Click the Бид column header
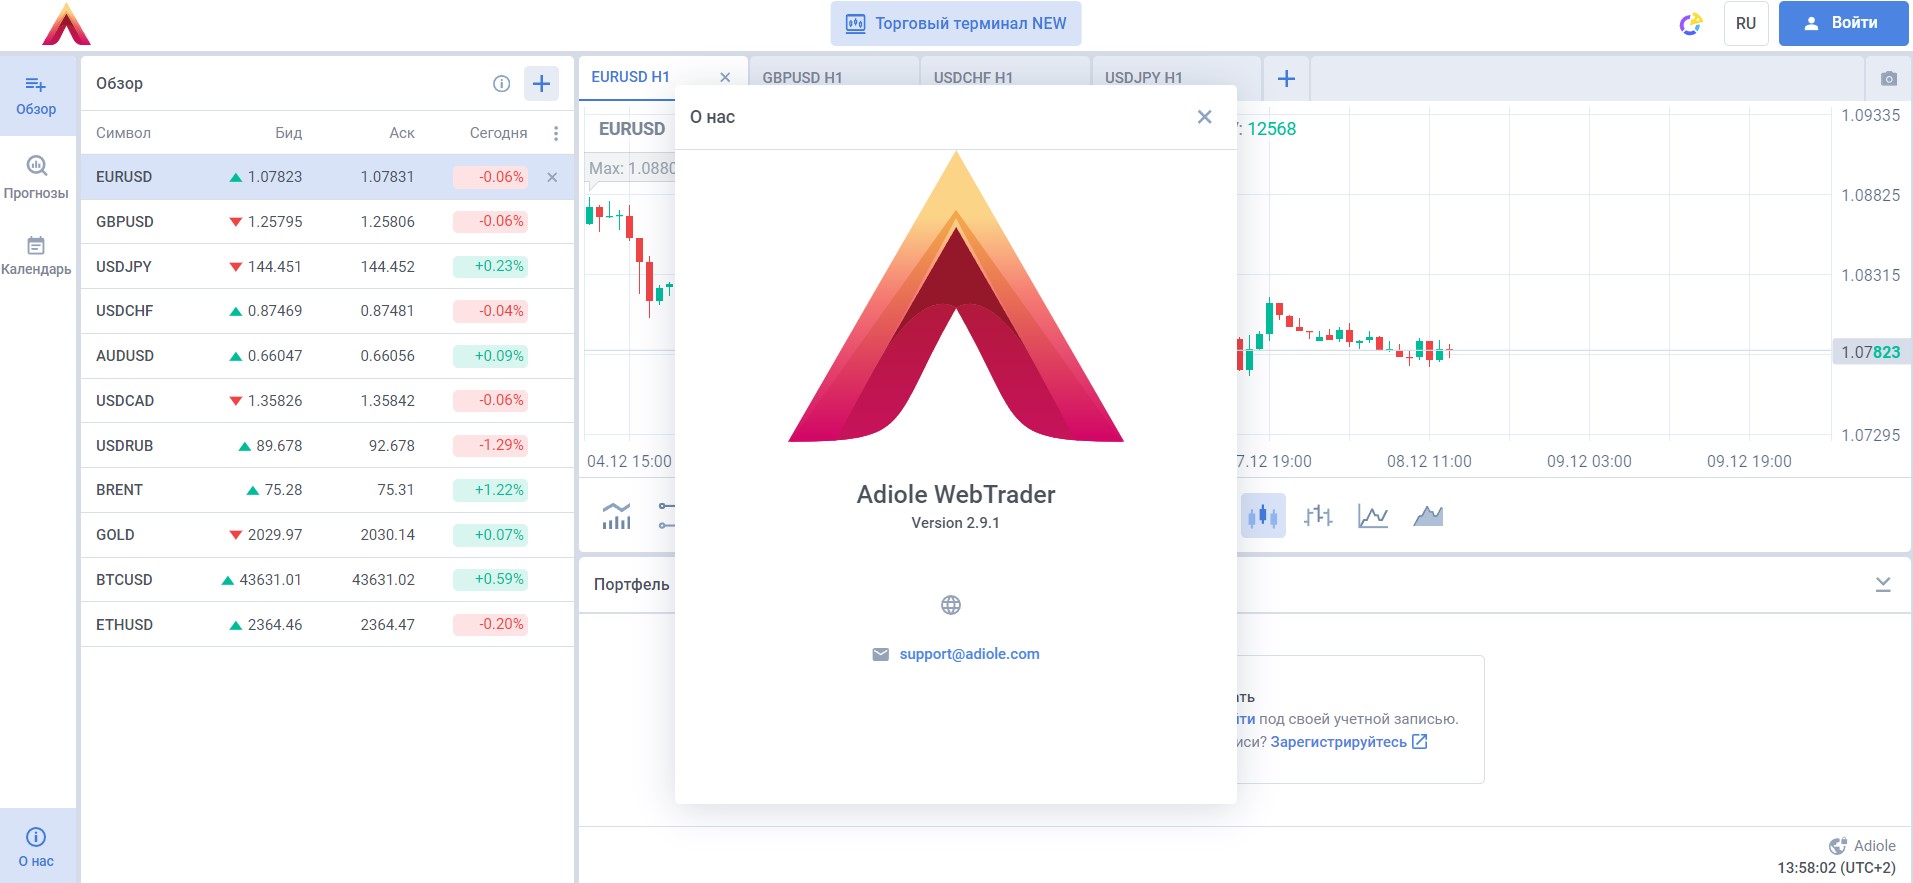This screenshot has height=883, width=1913. [288, 133]
